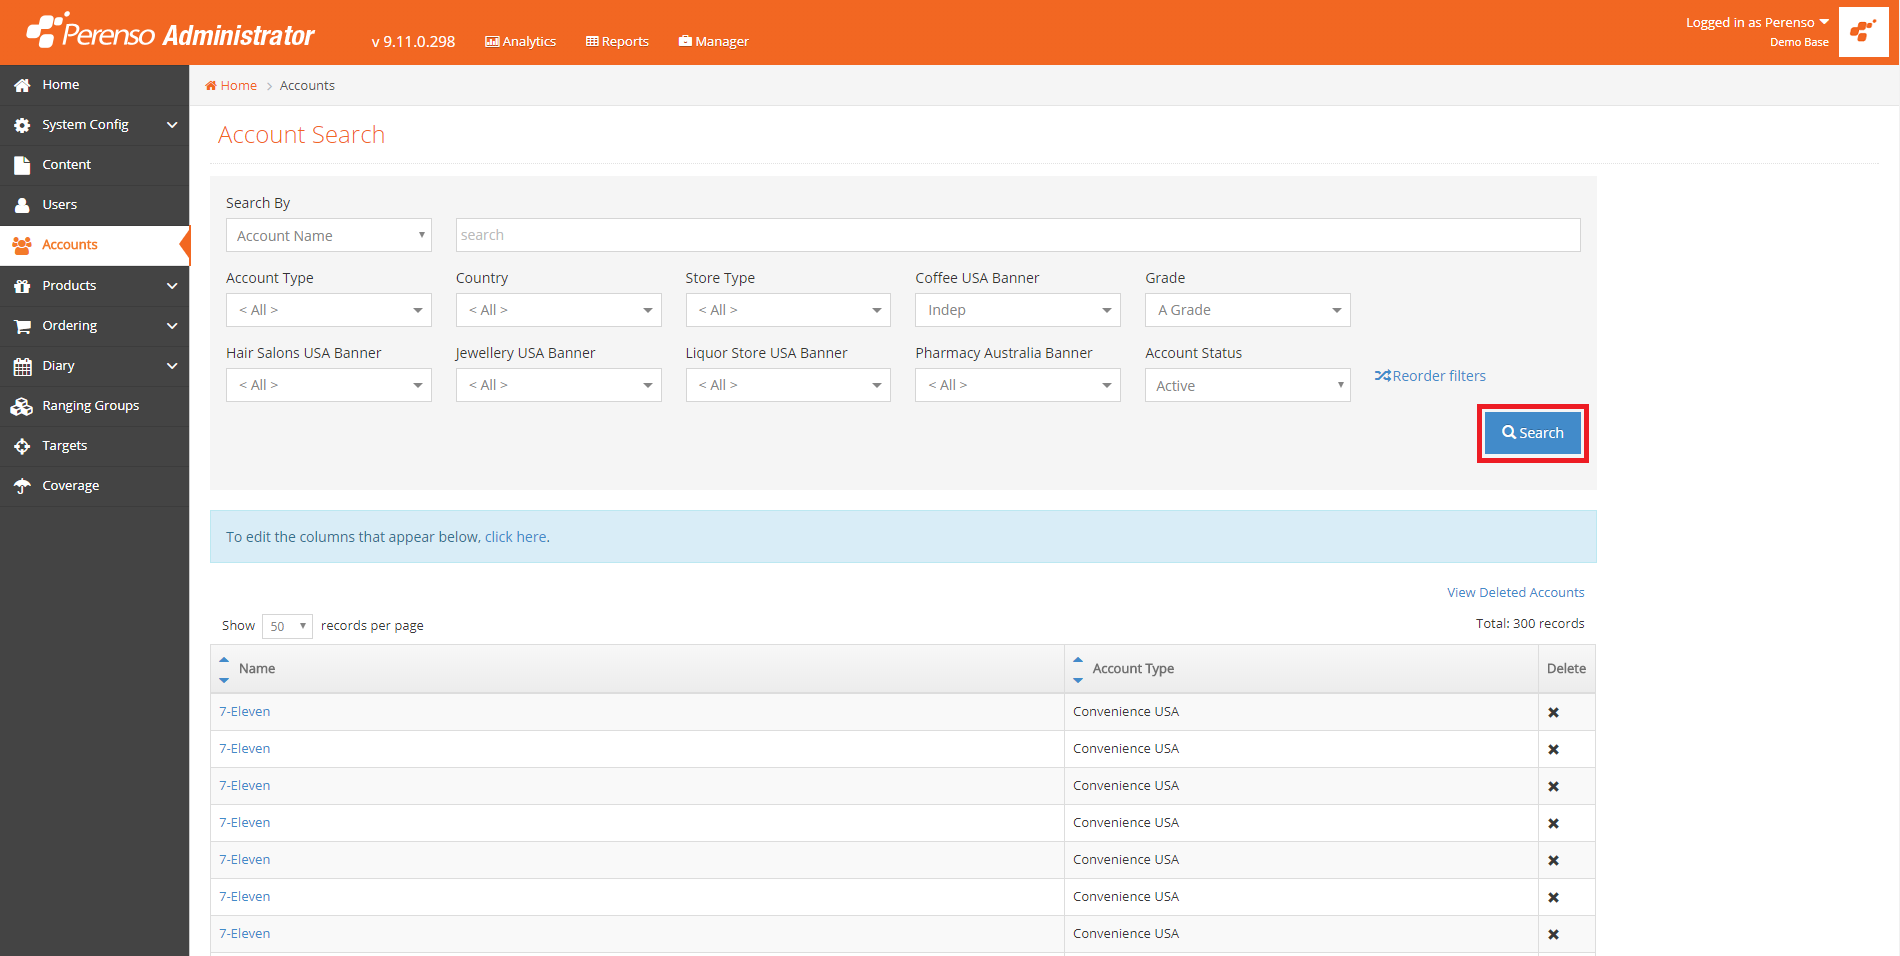Click the Ordering cart icon

pyautogui.click(x=22, y=326)
